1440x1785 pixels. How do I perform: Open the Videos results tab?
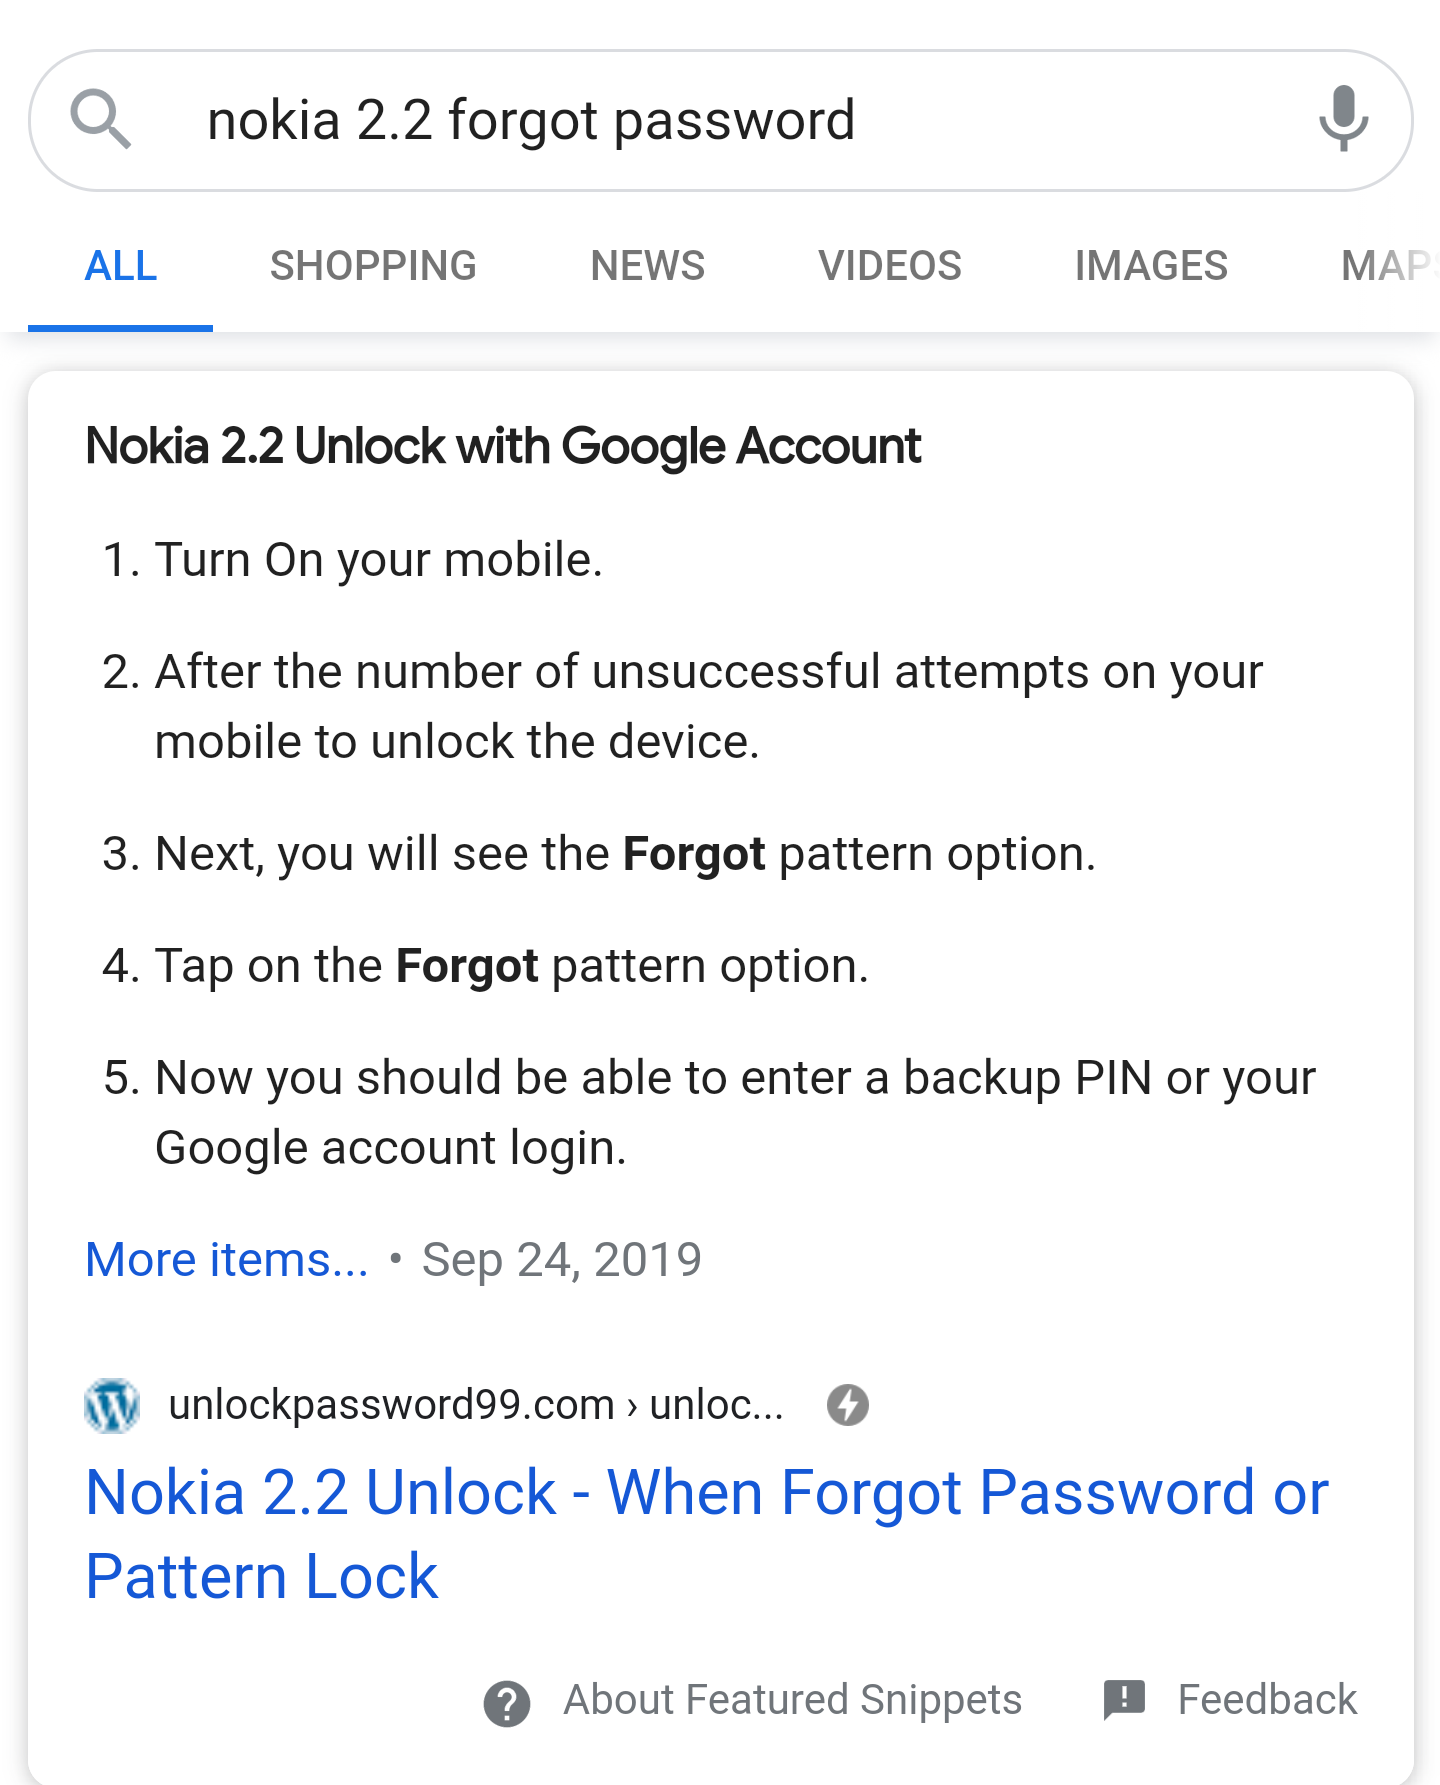pos(890,266)
